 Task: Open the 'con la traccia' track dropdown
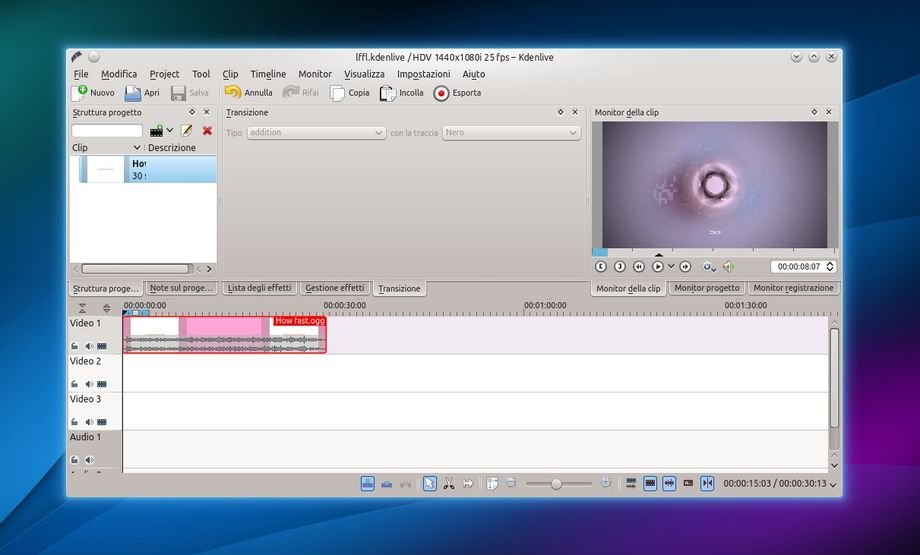click(x=510, y=133)
